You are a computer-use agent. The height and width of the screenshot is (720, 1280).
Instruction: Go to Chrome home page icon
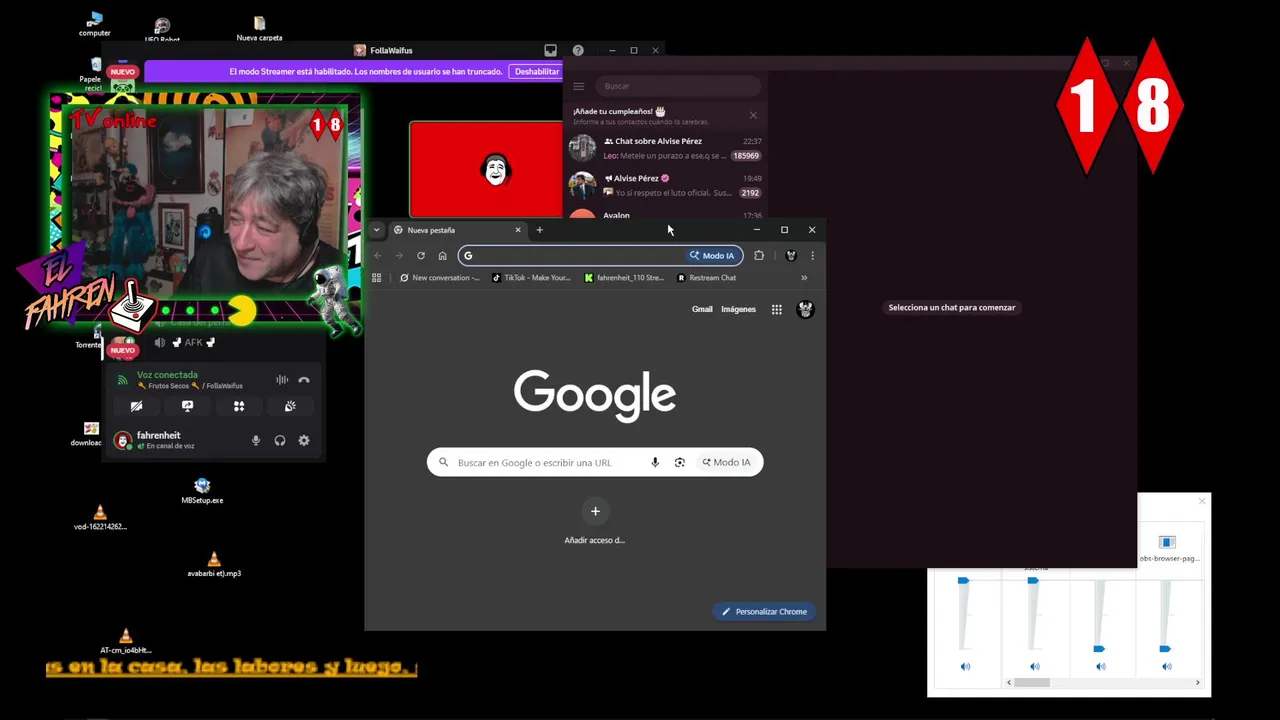[442, 255]
